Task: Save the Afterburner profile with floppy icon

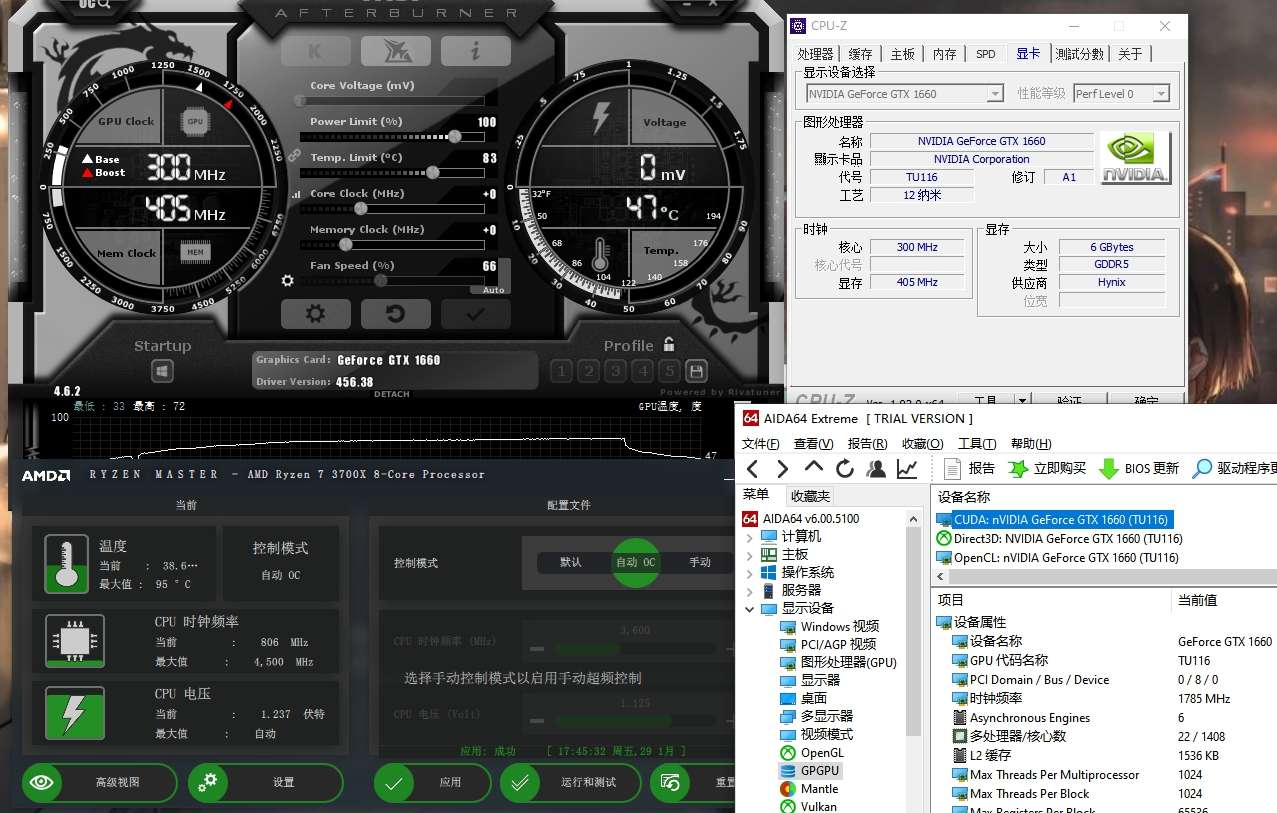Action: point(697,371)
